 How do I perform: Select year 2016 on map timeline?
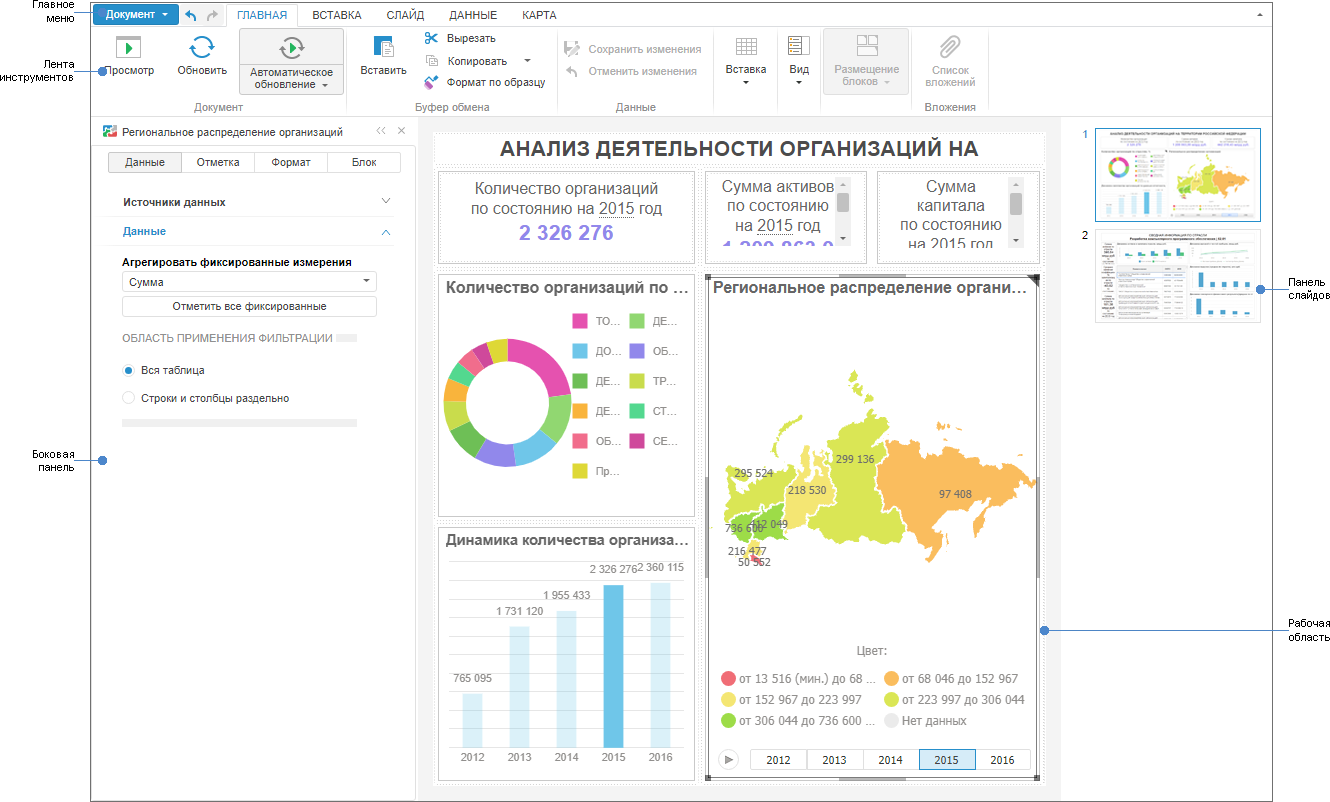(1002, 760)
